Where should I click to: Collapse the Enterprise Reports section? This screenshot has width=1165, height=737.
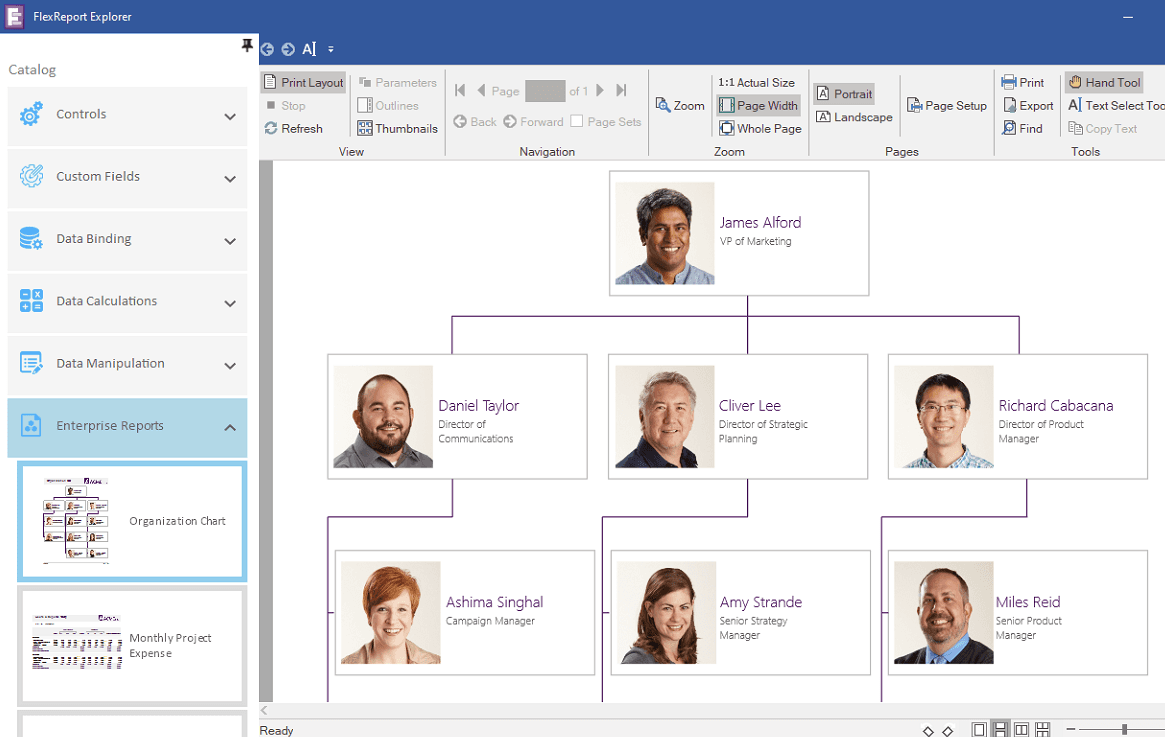pos(230,428)
